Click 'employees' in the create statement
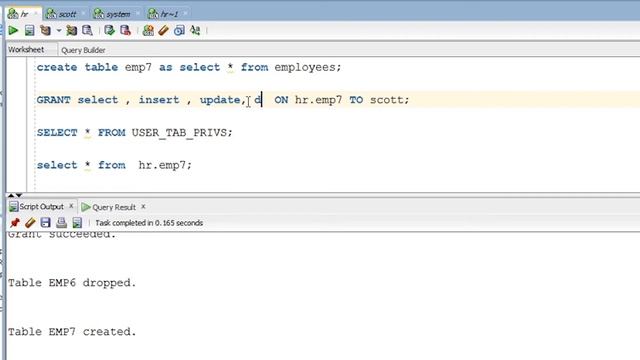This screenshot has height=360, width=640. [305, 67]
